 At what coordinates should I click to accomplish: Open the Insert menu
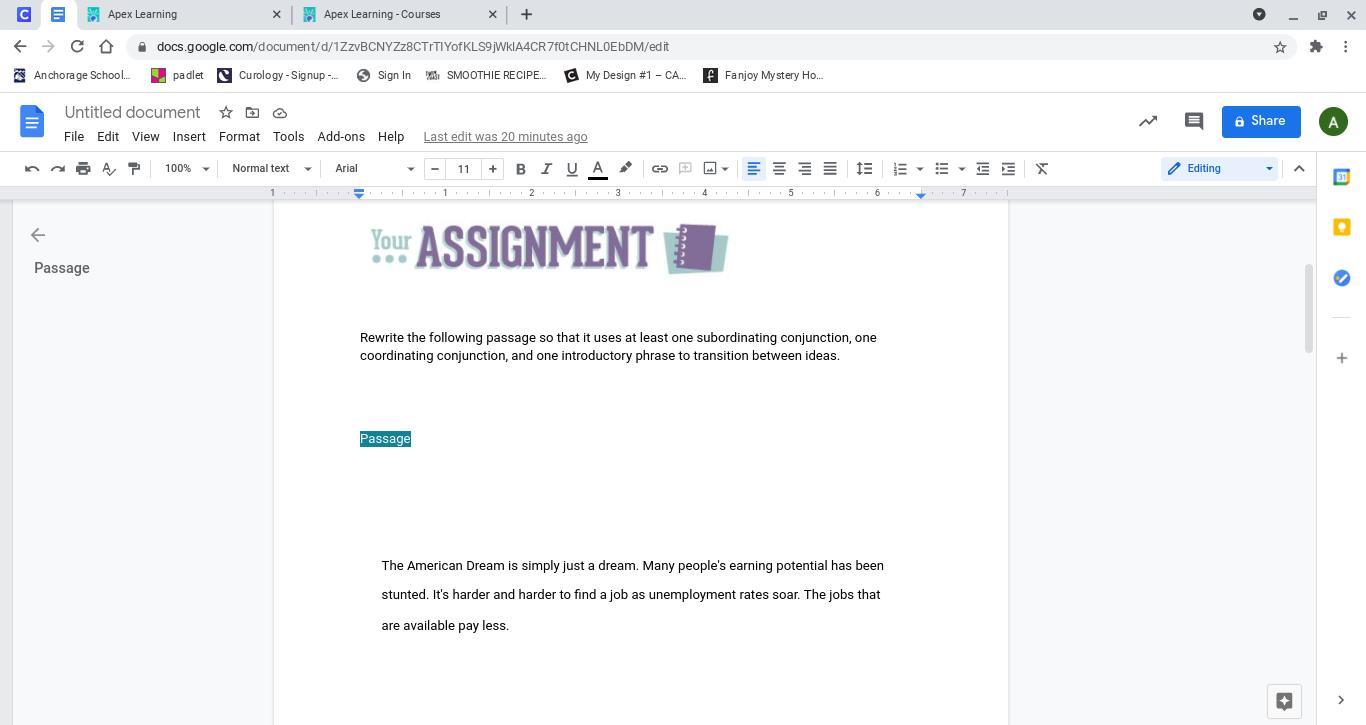point(189,137)
